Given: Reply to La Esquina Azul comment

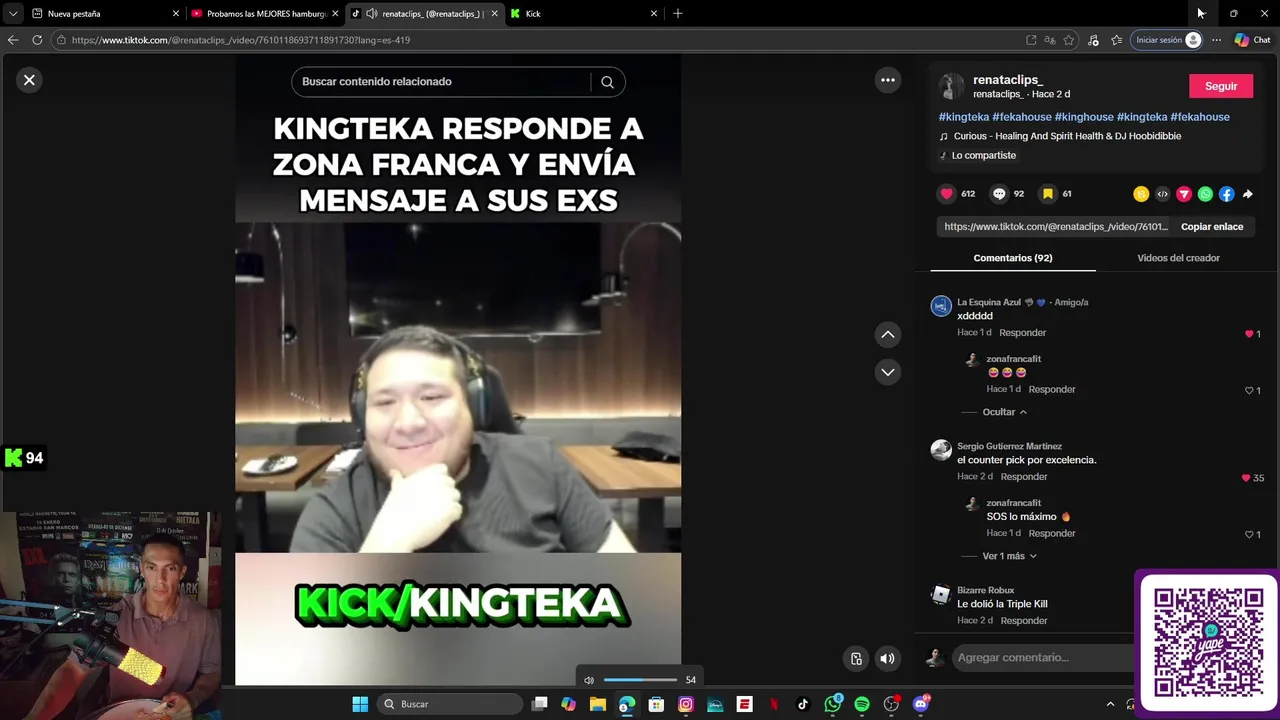Looking at the screenshot, I should point(1022,333).
